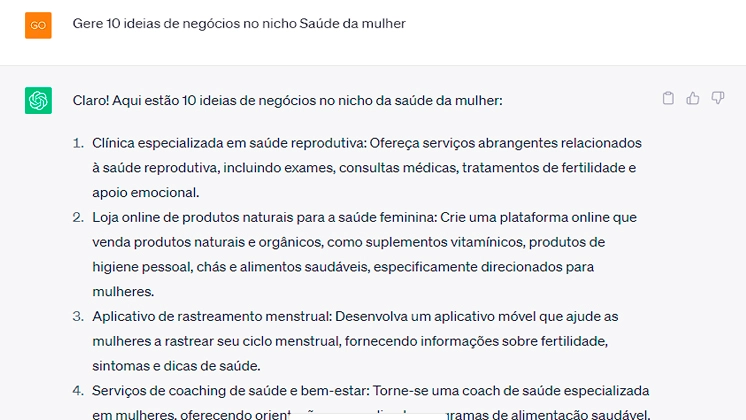
Task: Click the word 'mulheres.' ending item 2
Action: [x=123, y=292]
